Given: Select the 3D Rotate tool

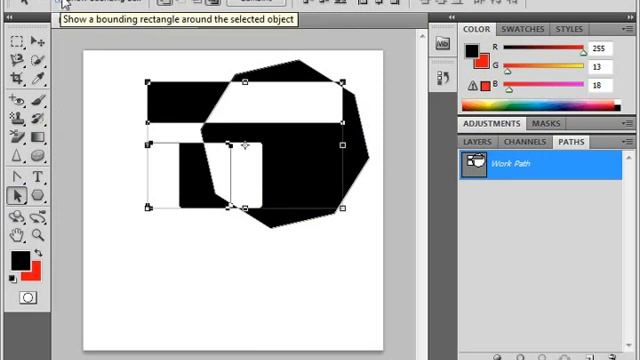Looking at the screenshot, I should click(x=17, y=217).
